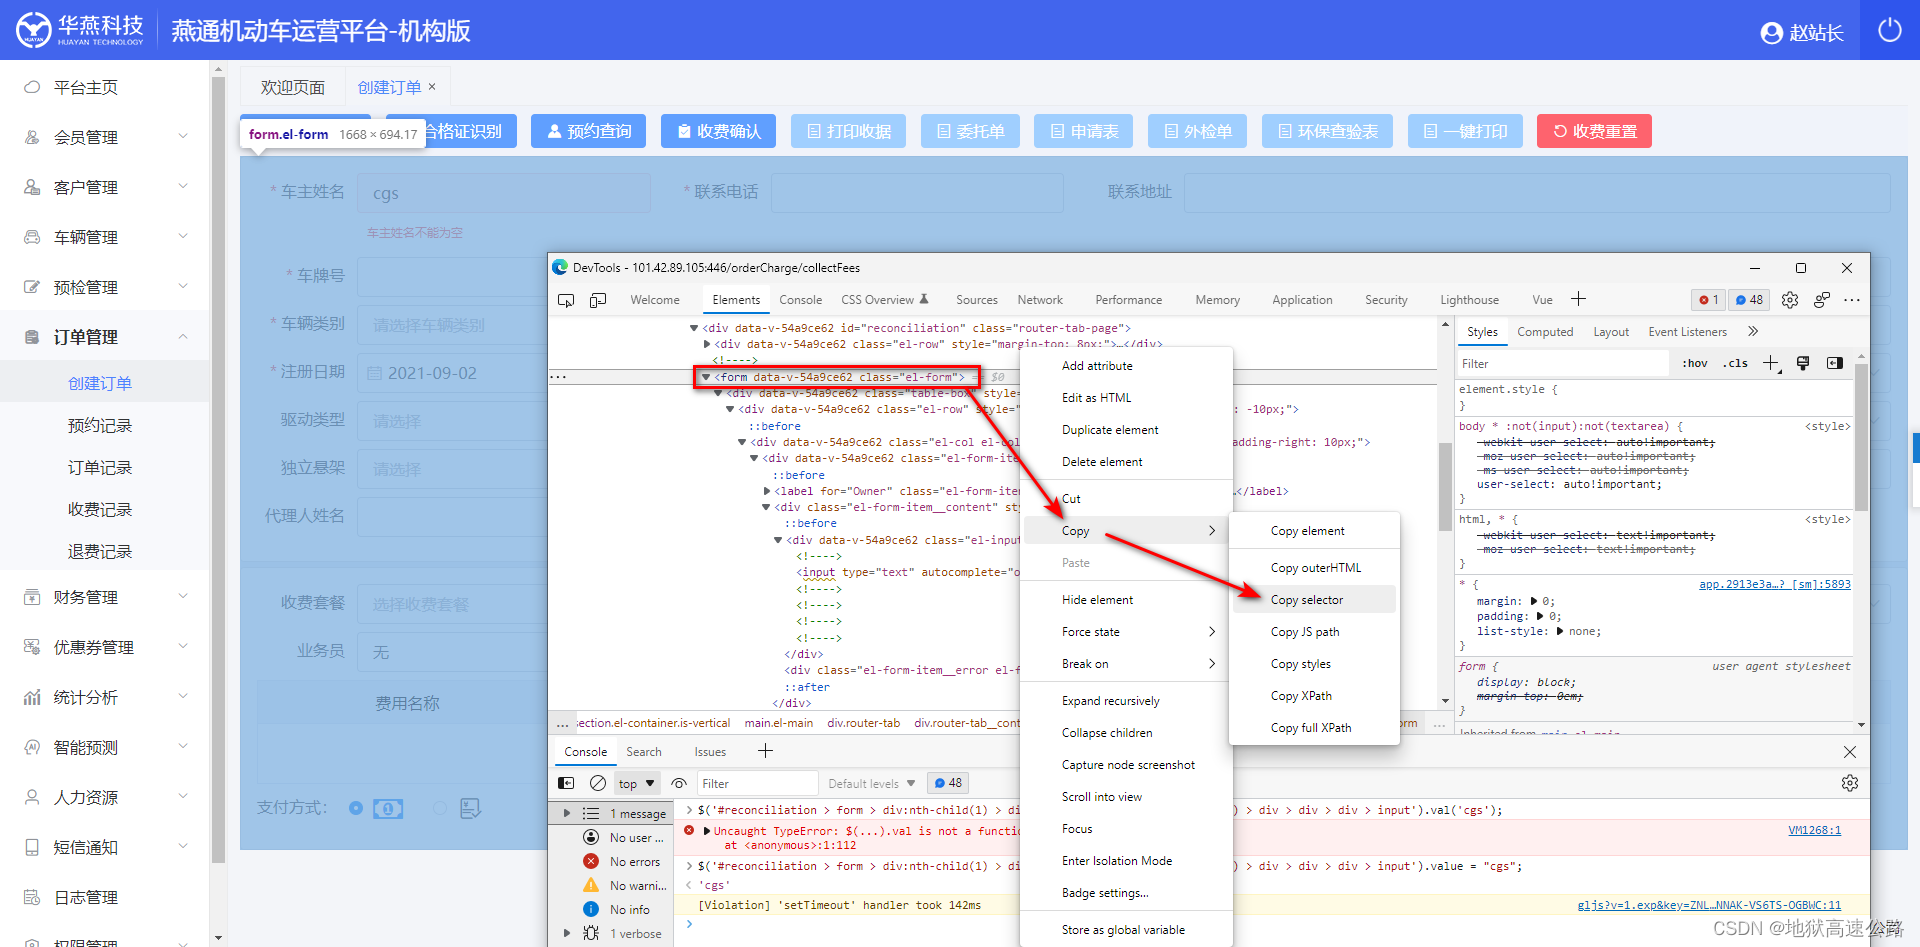Viewport: 1920px width, 947px height.
Task: Click the clear console icon
Action: [598, 783]
